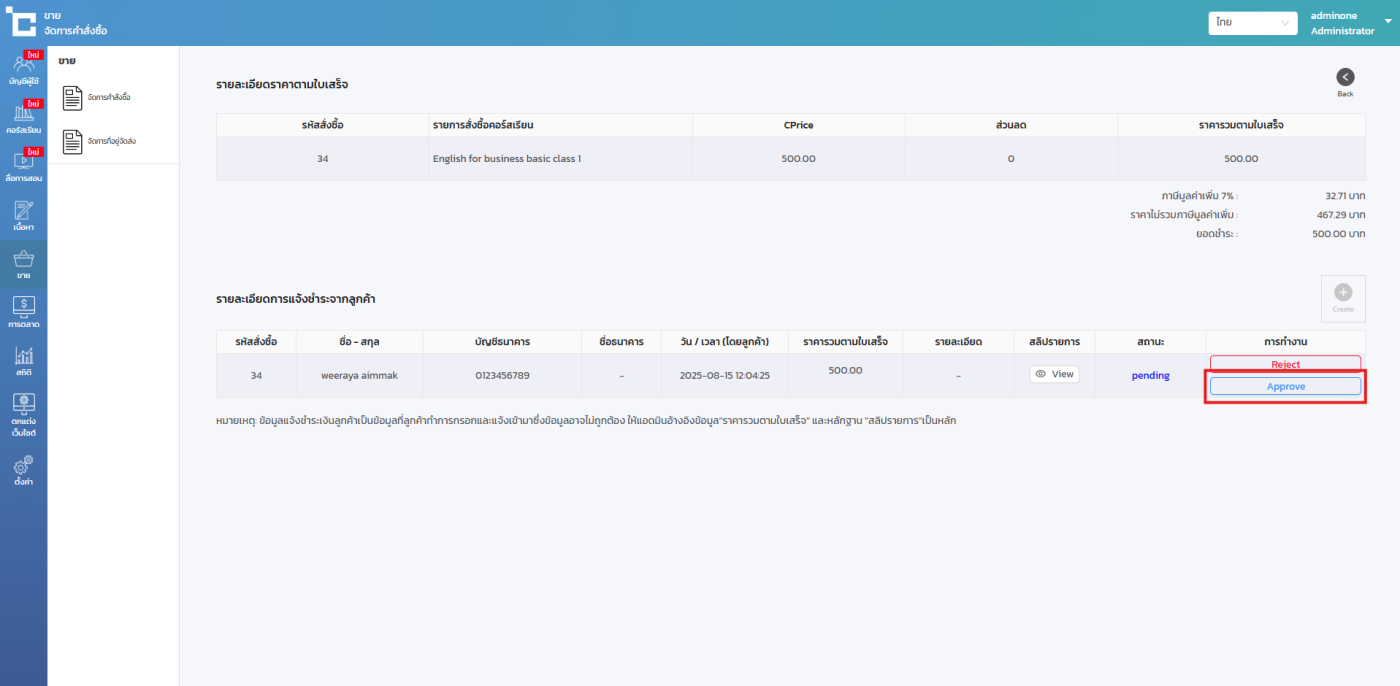View the payment slip for order 34

[x=1054, y=374]
